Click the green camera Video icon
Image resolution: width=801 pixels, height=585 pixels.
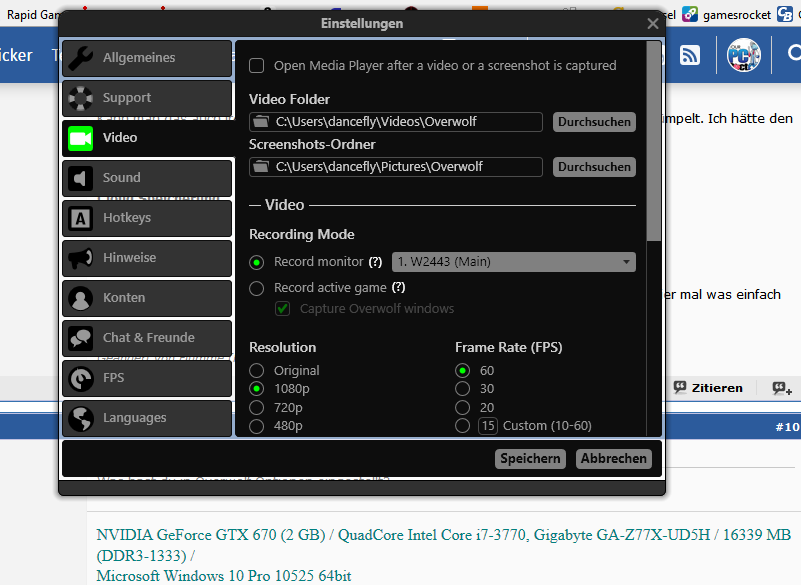click(81, 138)
